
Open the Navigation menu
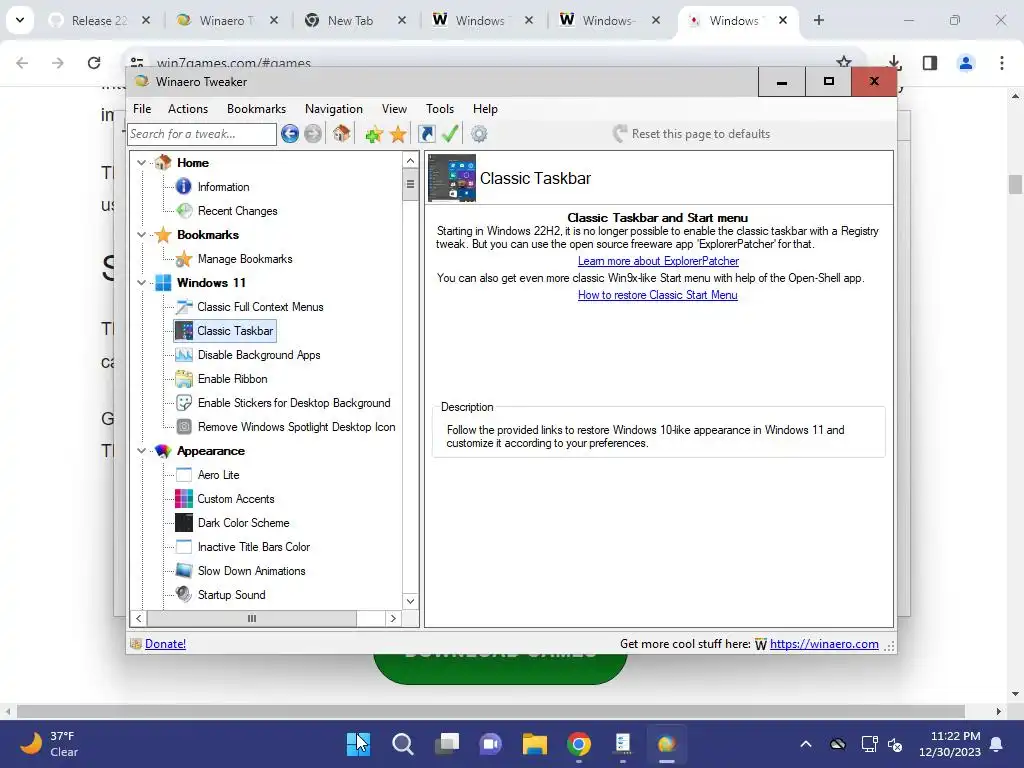[x=334, y=109]
